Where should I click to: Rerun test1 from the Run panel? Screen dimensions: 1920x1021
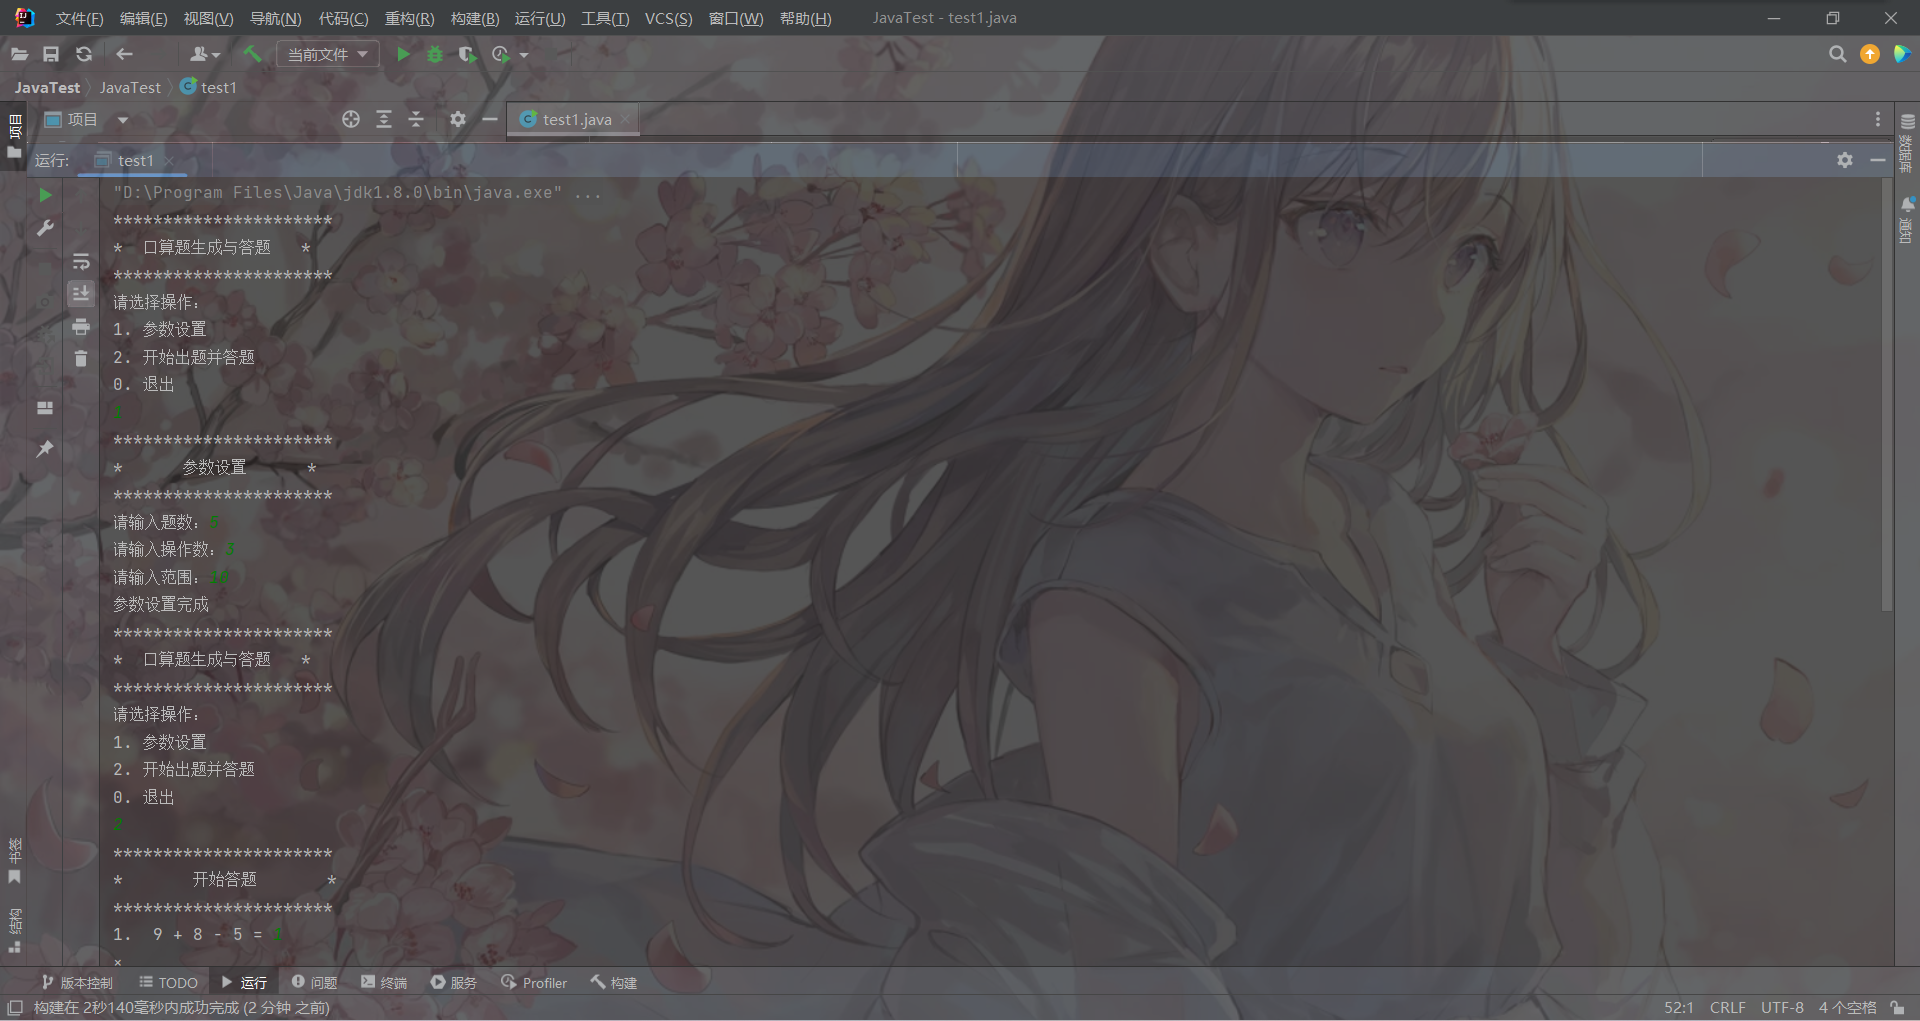pos(45,195)
